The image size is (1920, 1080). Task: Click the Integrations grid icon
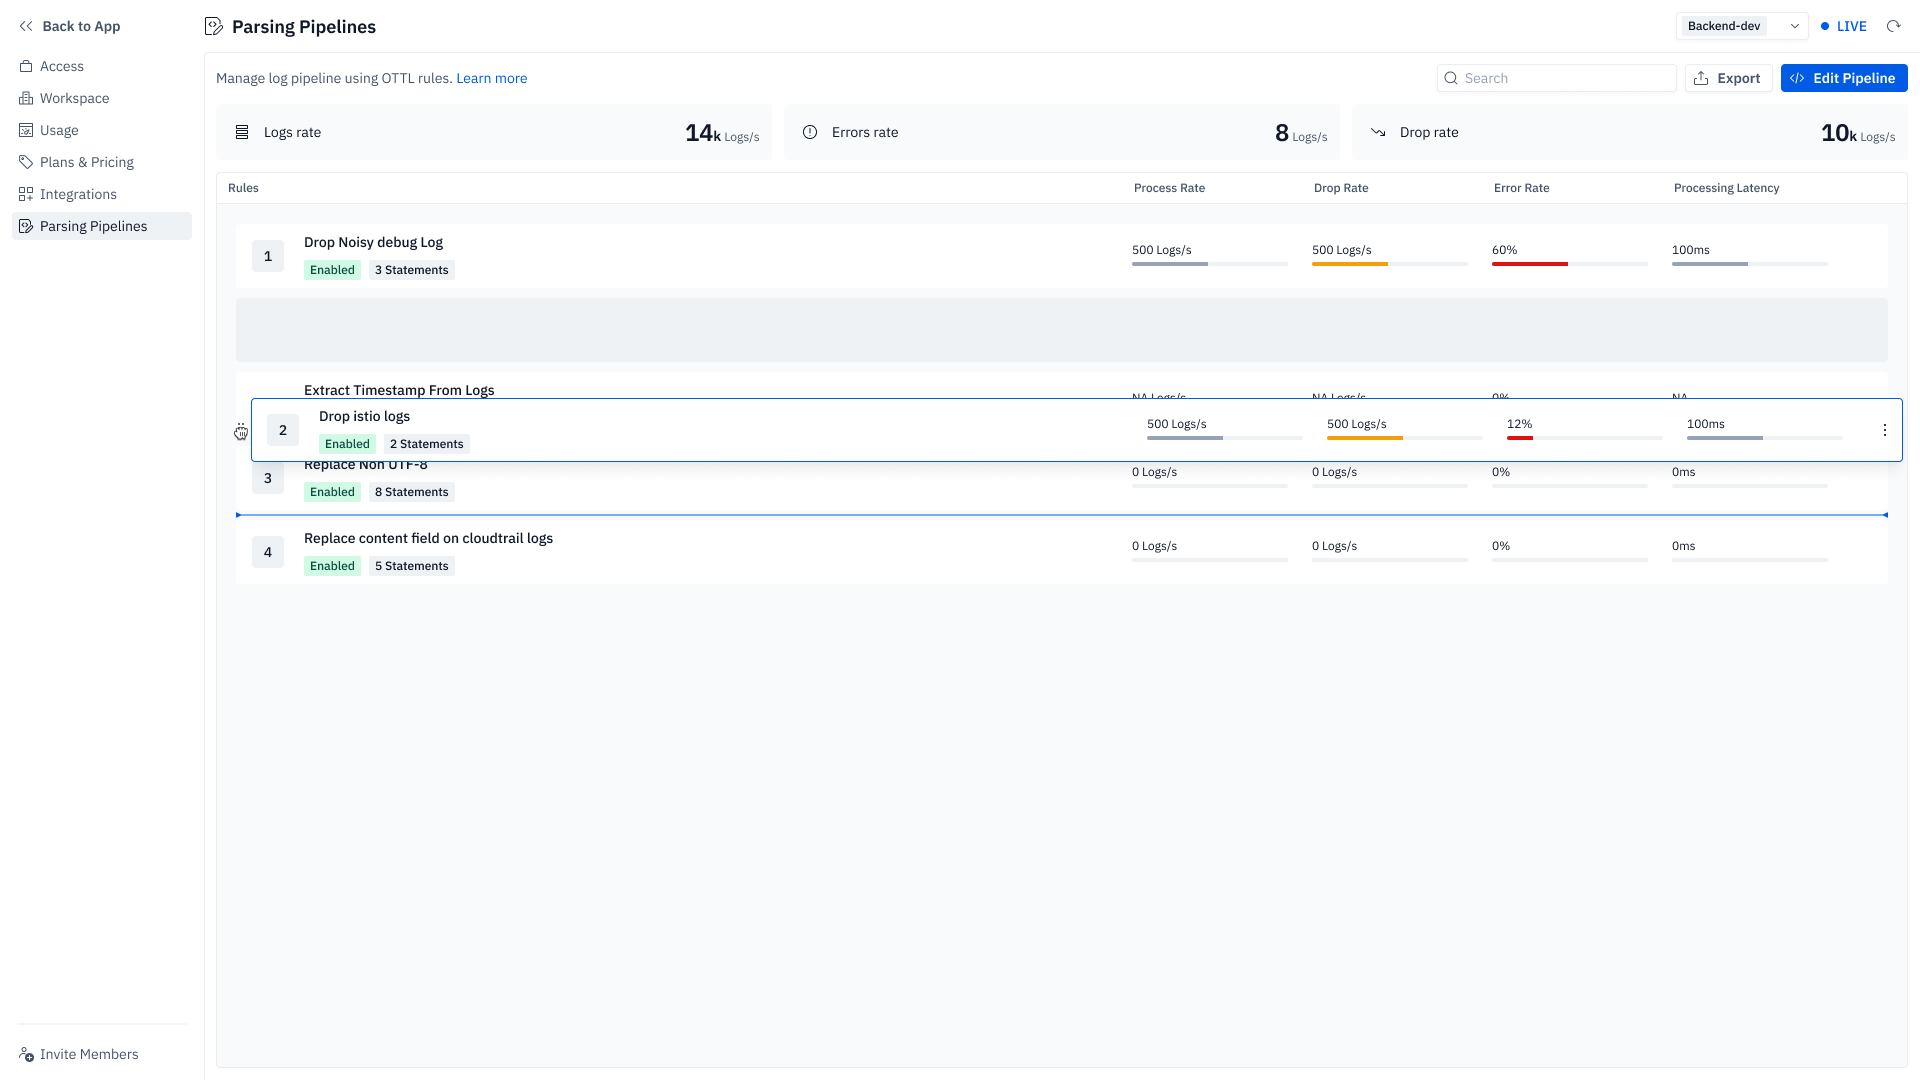click(x=26, y=194)
